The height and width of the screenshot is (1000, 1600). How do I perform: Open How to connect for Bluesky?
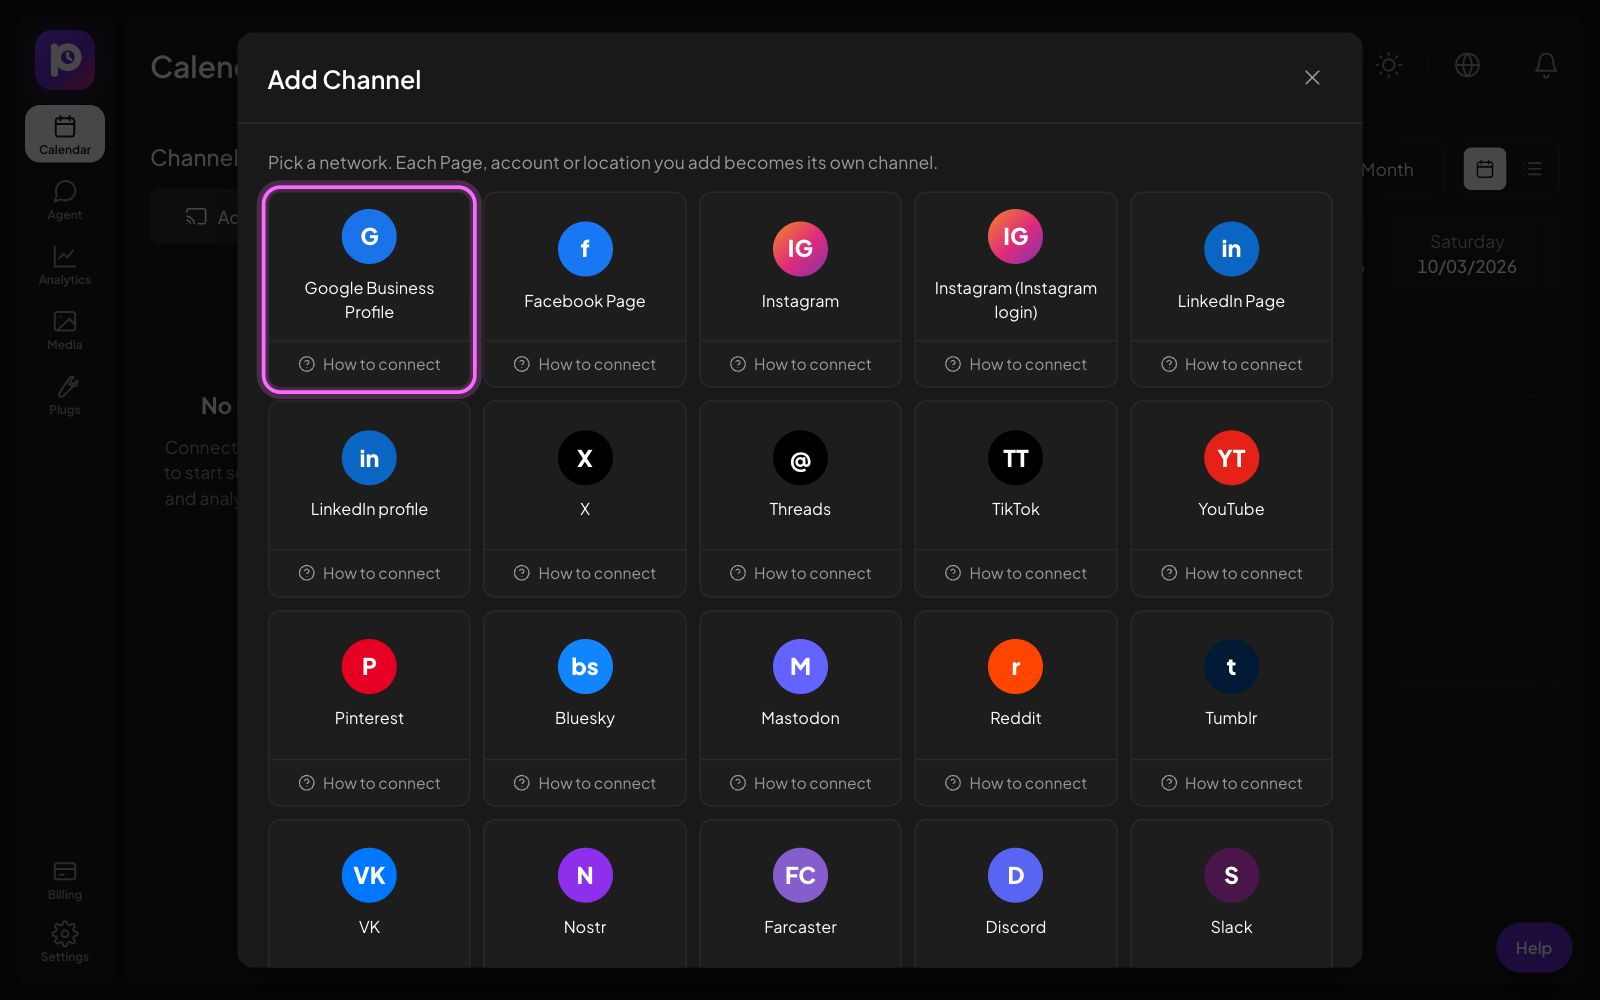[585, 783]
